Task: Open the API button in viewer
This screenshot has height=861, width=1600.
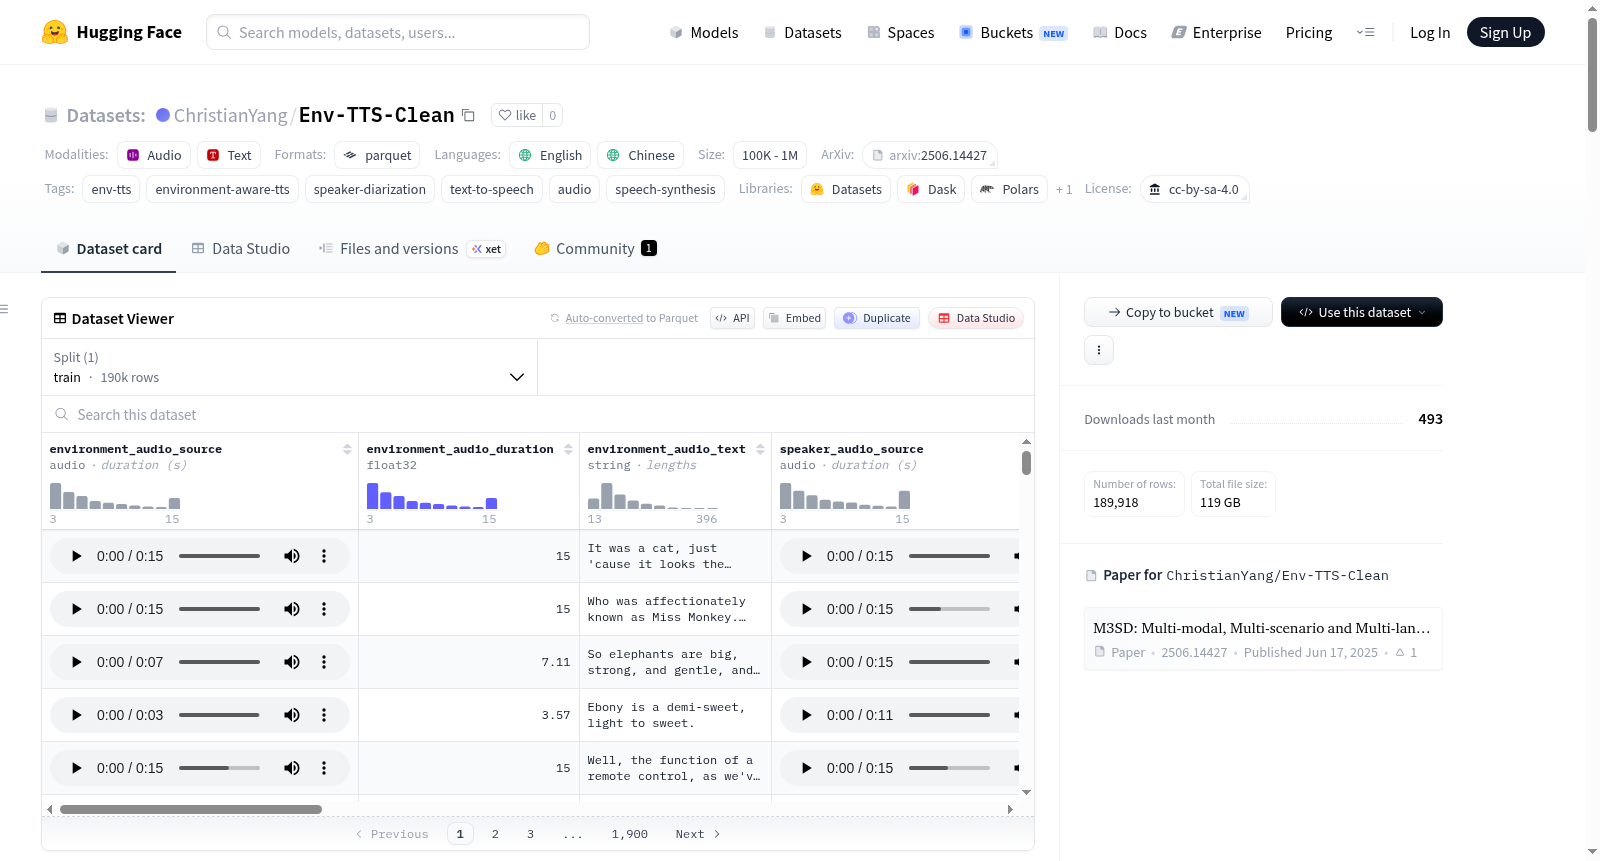Action: tap(732, 318)
